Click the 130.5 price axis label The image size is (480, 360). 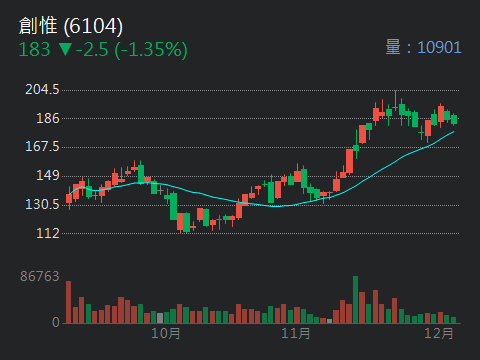[x=42, y=204]
